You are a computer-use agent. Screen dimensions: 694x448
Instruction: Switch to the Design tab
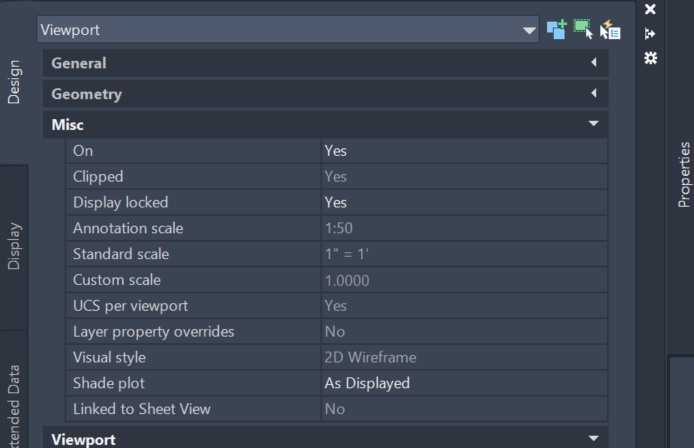coord(14,82)
